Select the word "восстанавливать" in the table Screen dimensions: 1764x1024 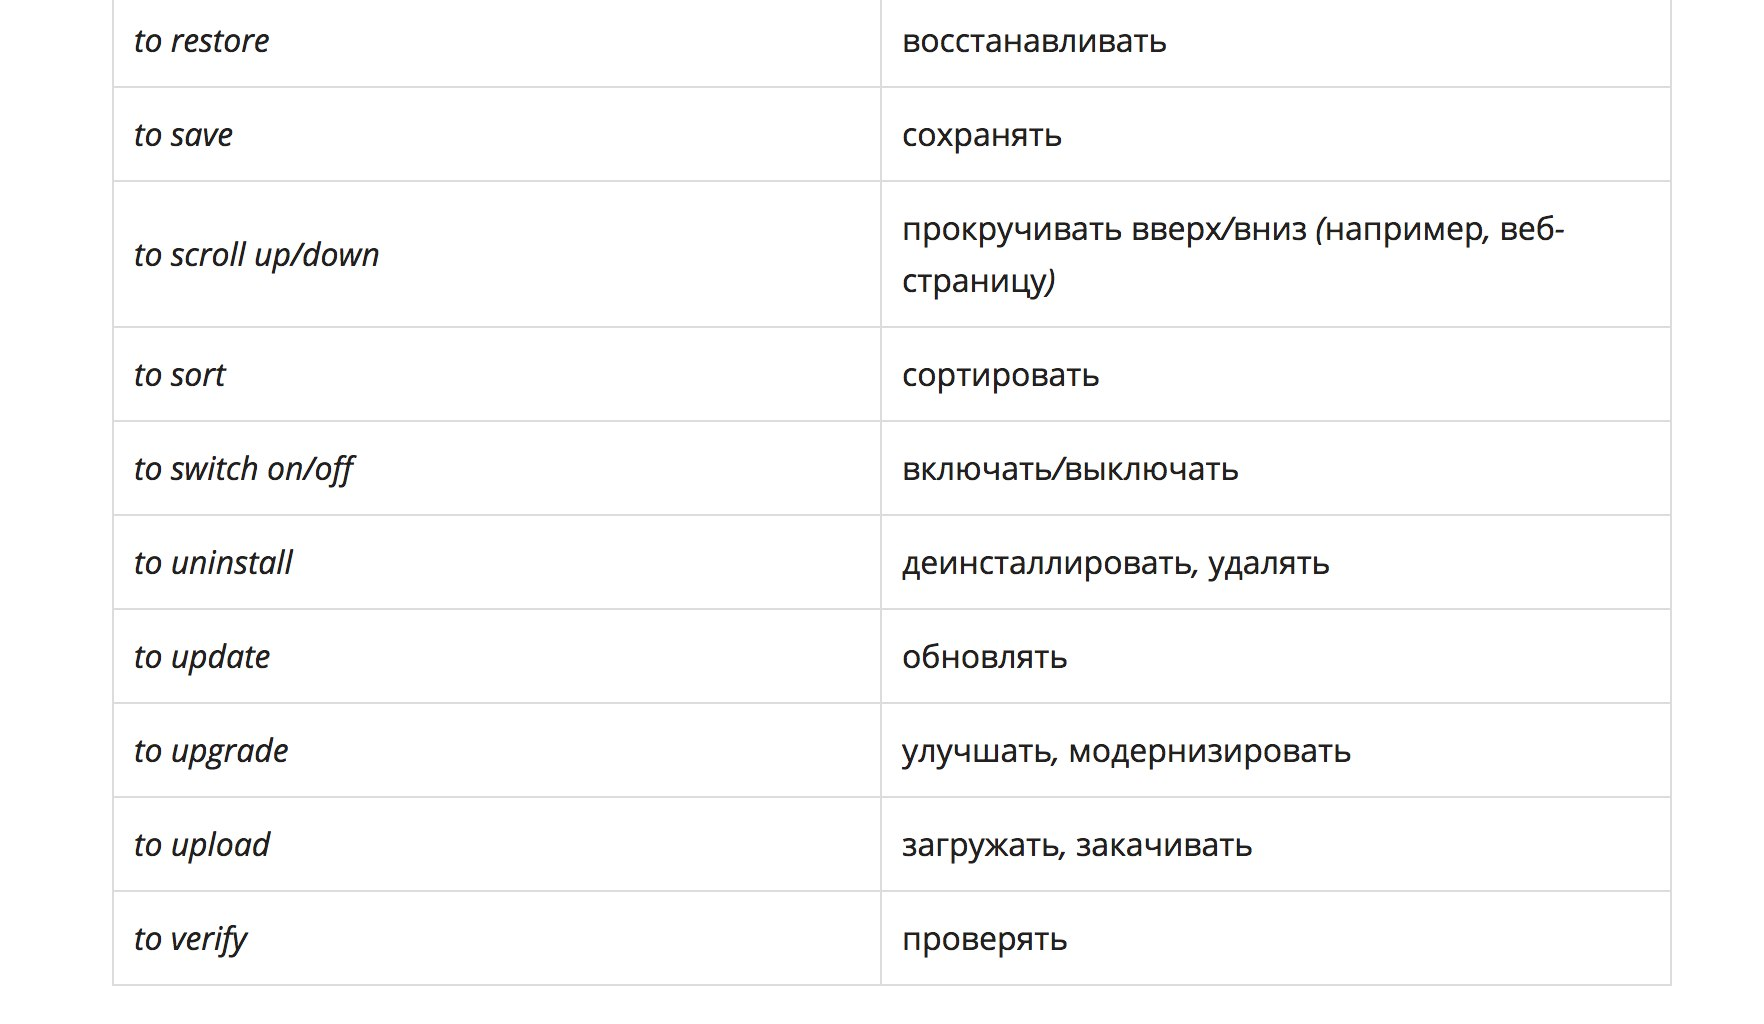click(x=1034, y=41)
